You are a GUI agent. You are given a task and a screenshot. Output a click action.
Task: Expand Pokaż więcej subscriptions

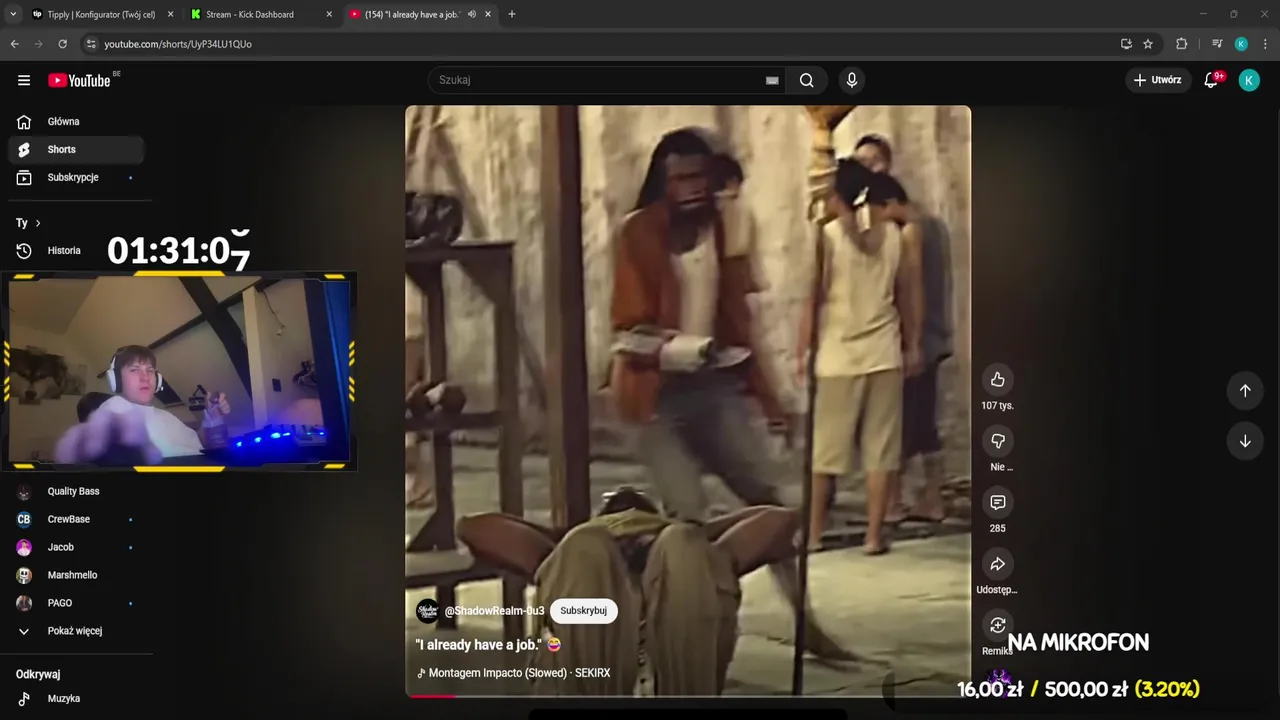(x=76, y=632)
